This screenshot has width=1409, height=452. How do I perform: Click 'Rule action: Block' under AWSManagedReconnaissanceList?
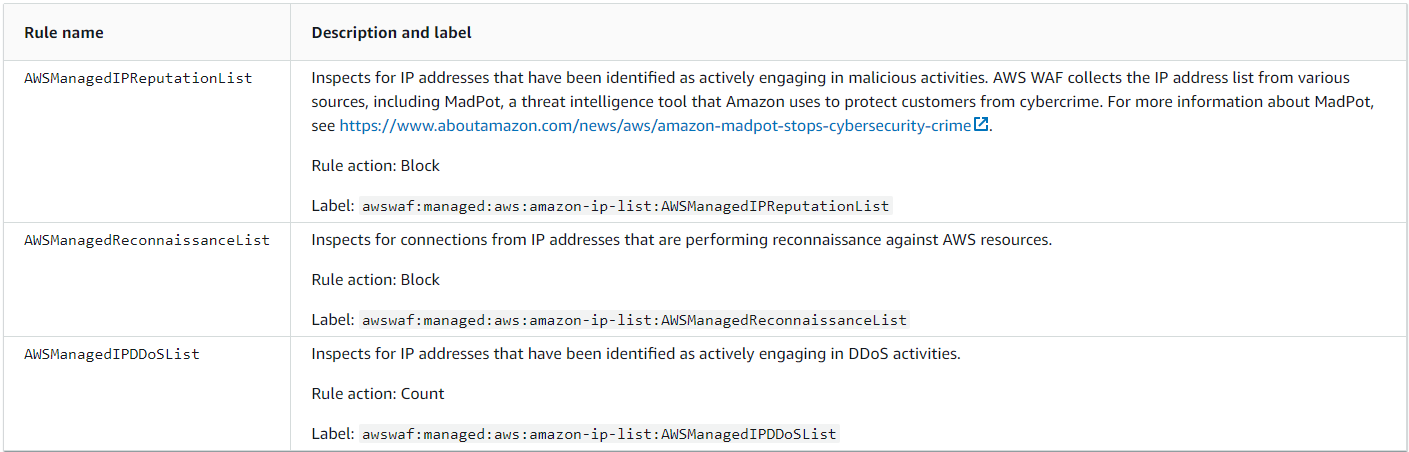(376, 280)
